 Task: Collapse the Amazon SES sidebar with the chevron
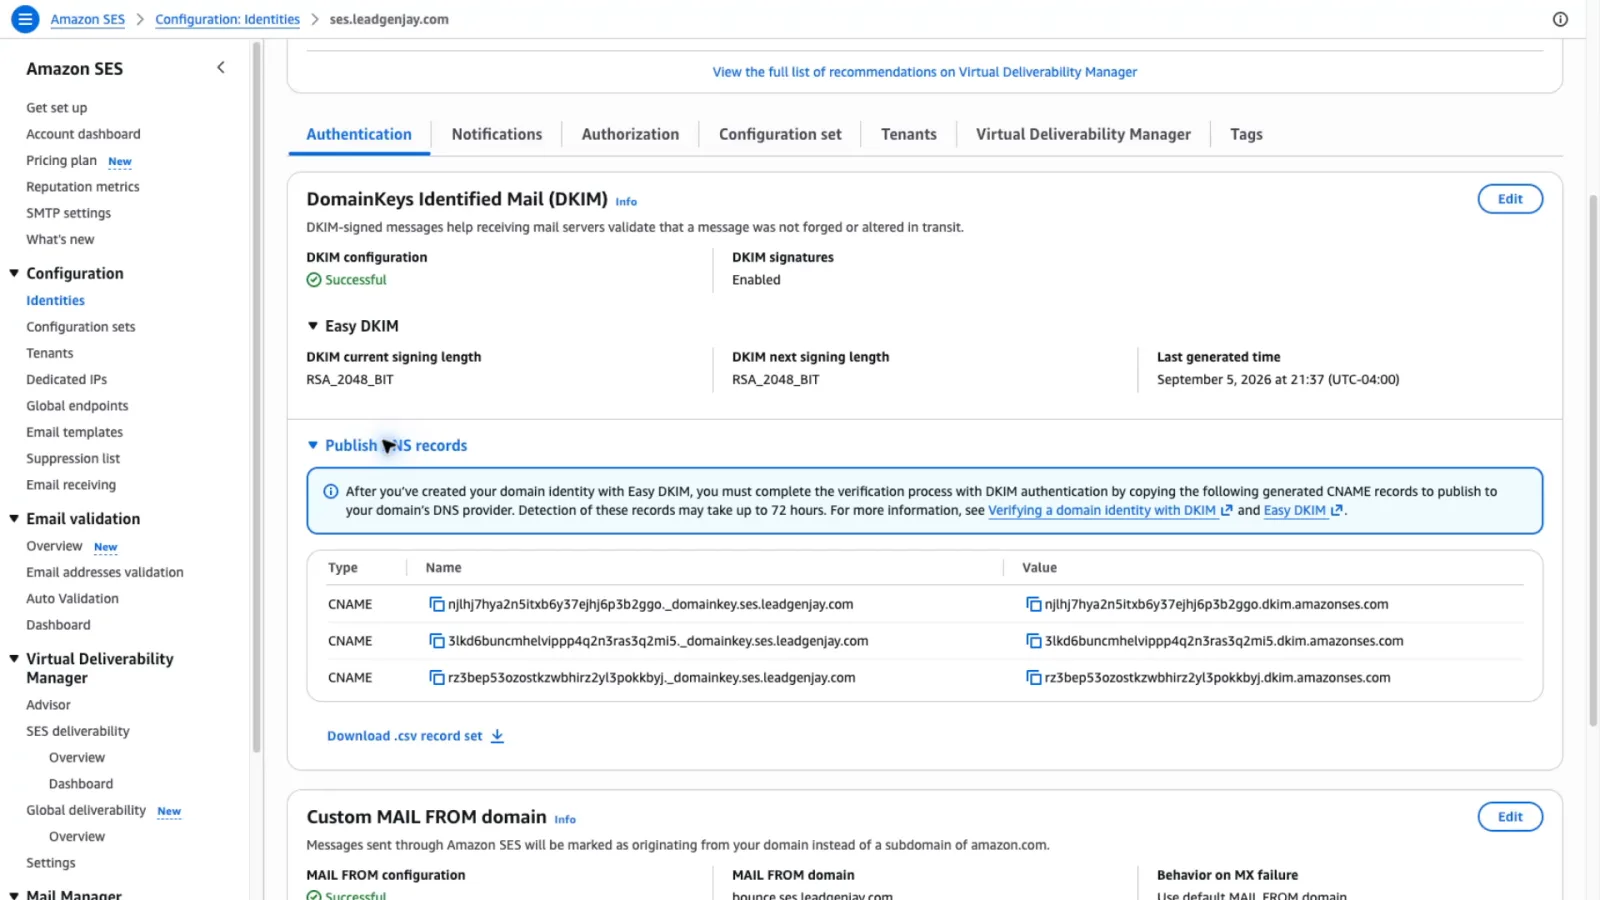(221, 68)
